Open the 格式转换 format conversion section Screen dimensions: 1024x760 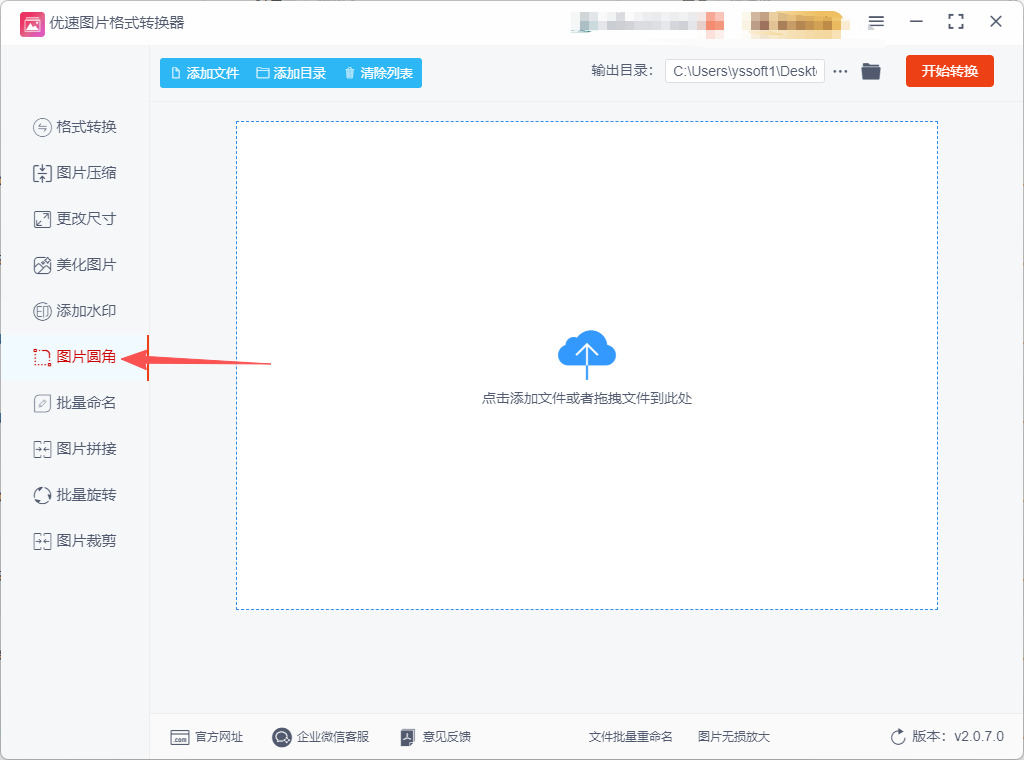coord(74,127)
